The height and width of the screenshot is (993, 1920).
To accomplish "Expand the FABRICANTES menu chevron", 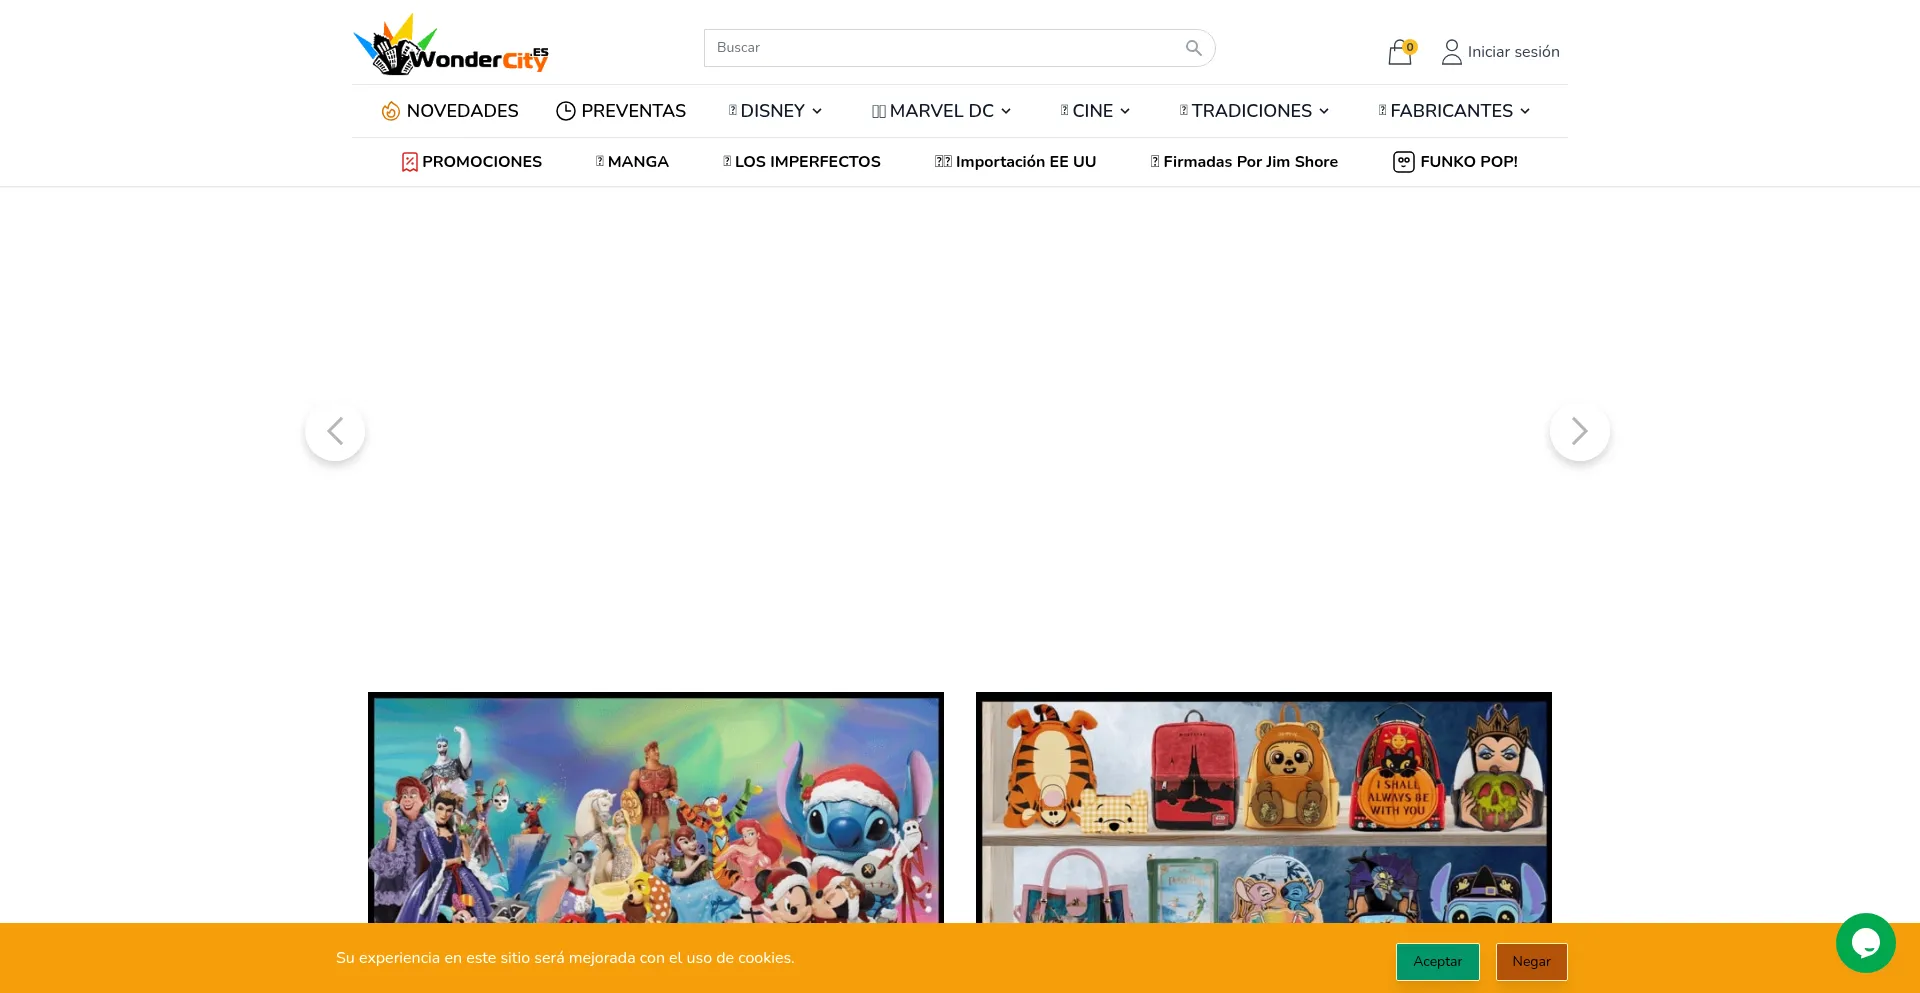I will pyautogui.click(x=1525, y=111).
